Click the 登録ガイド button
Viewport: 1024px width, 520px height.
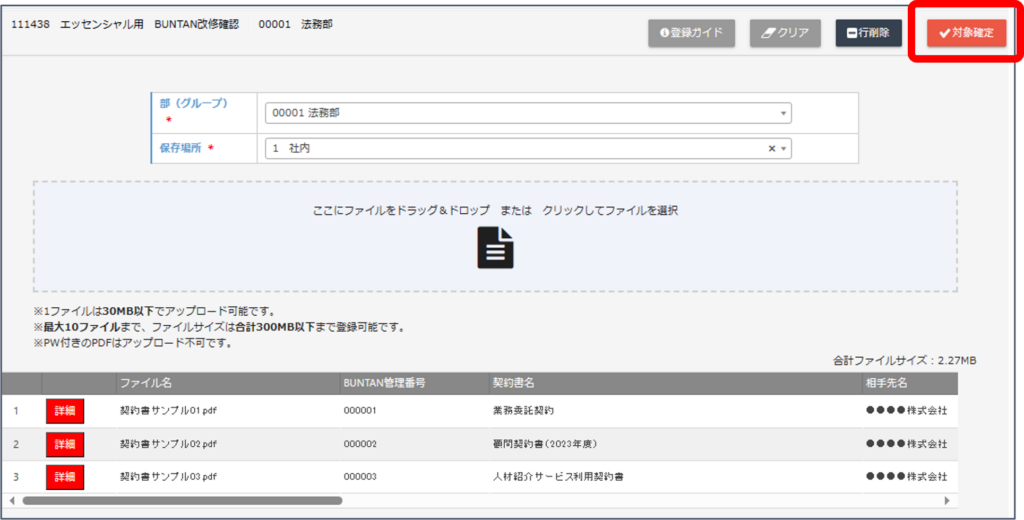[692, 33]
